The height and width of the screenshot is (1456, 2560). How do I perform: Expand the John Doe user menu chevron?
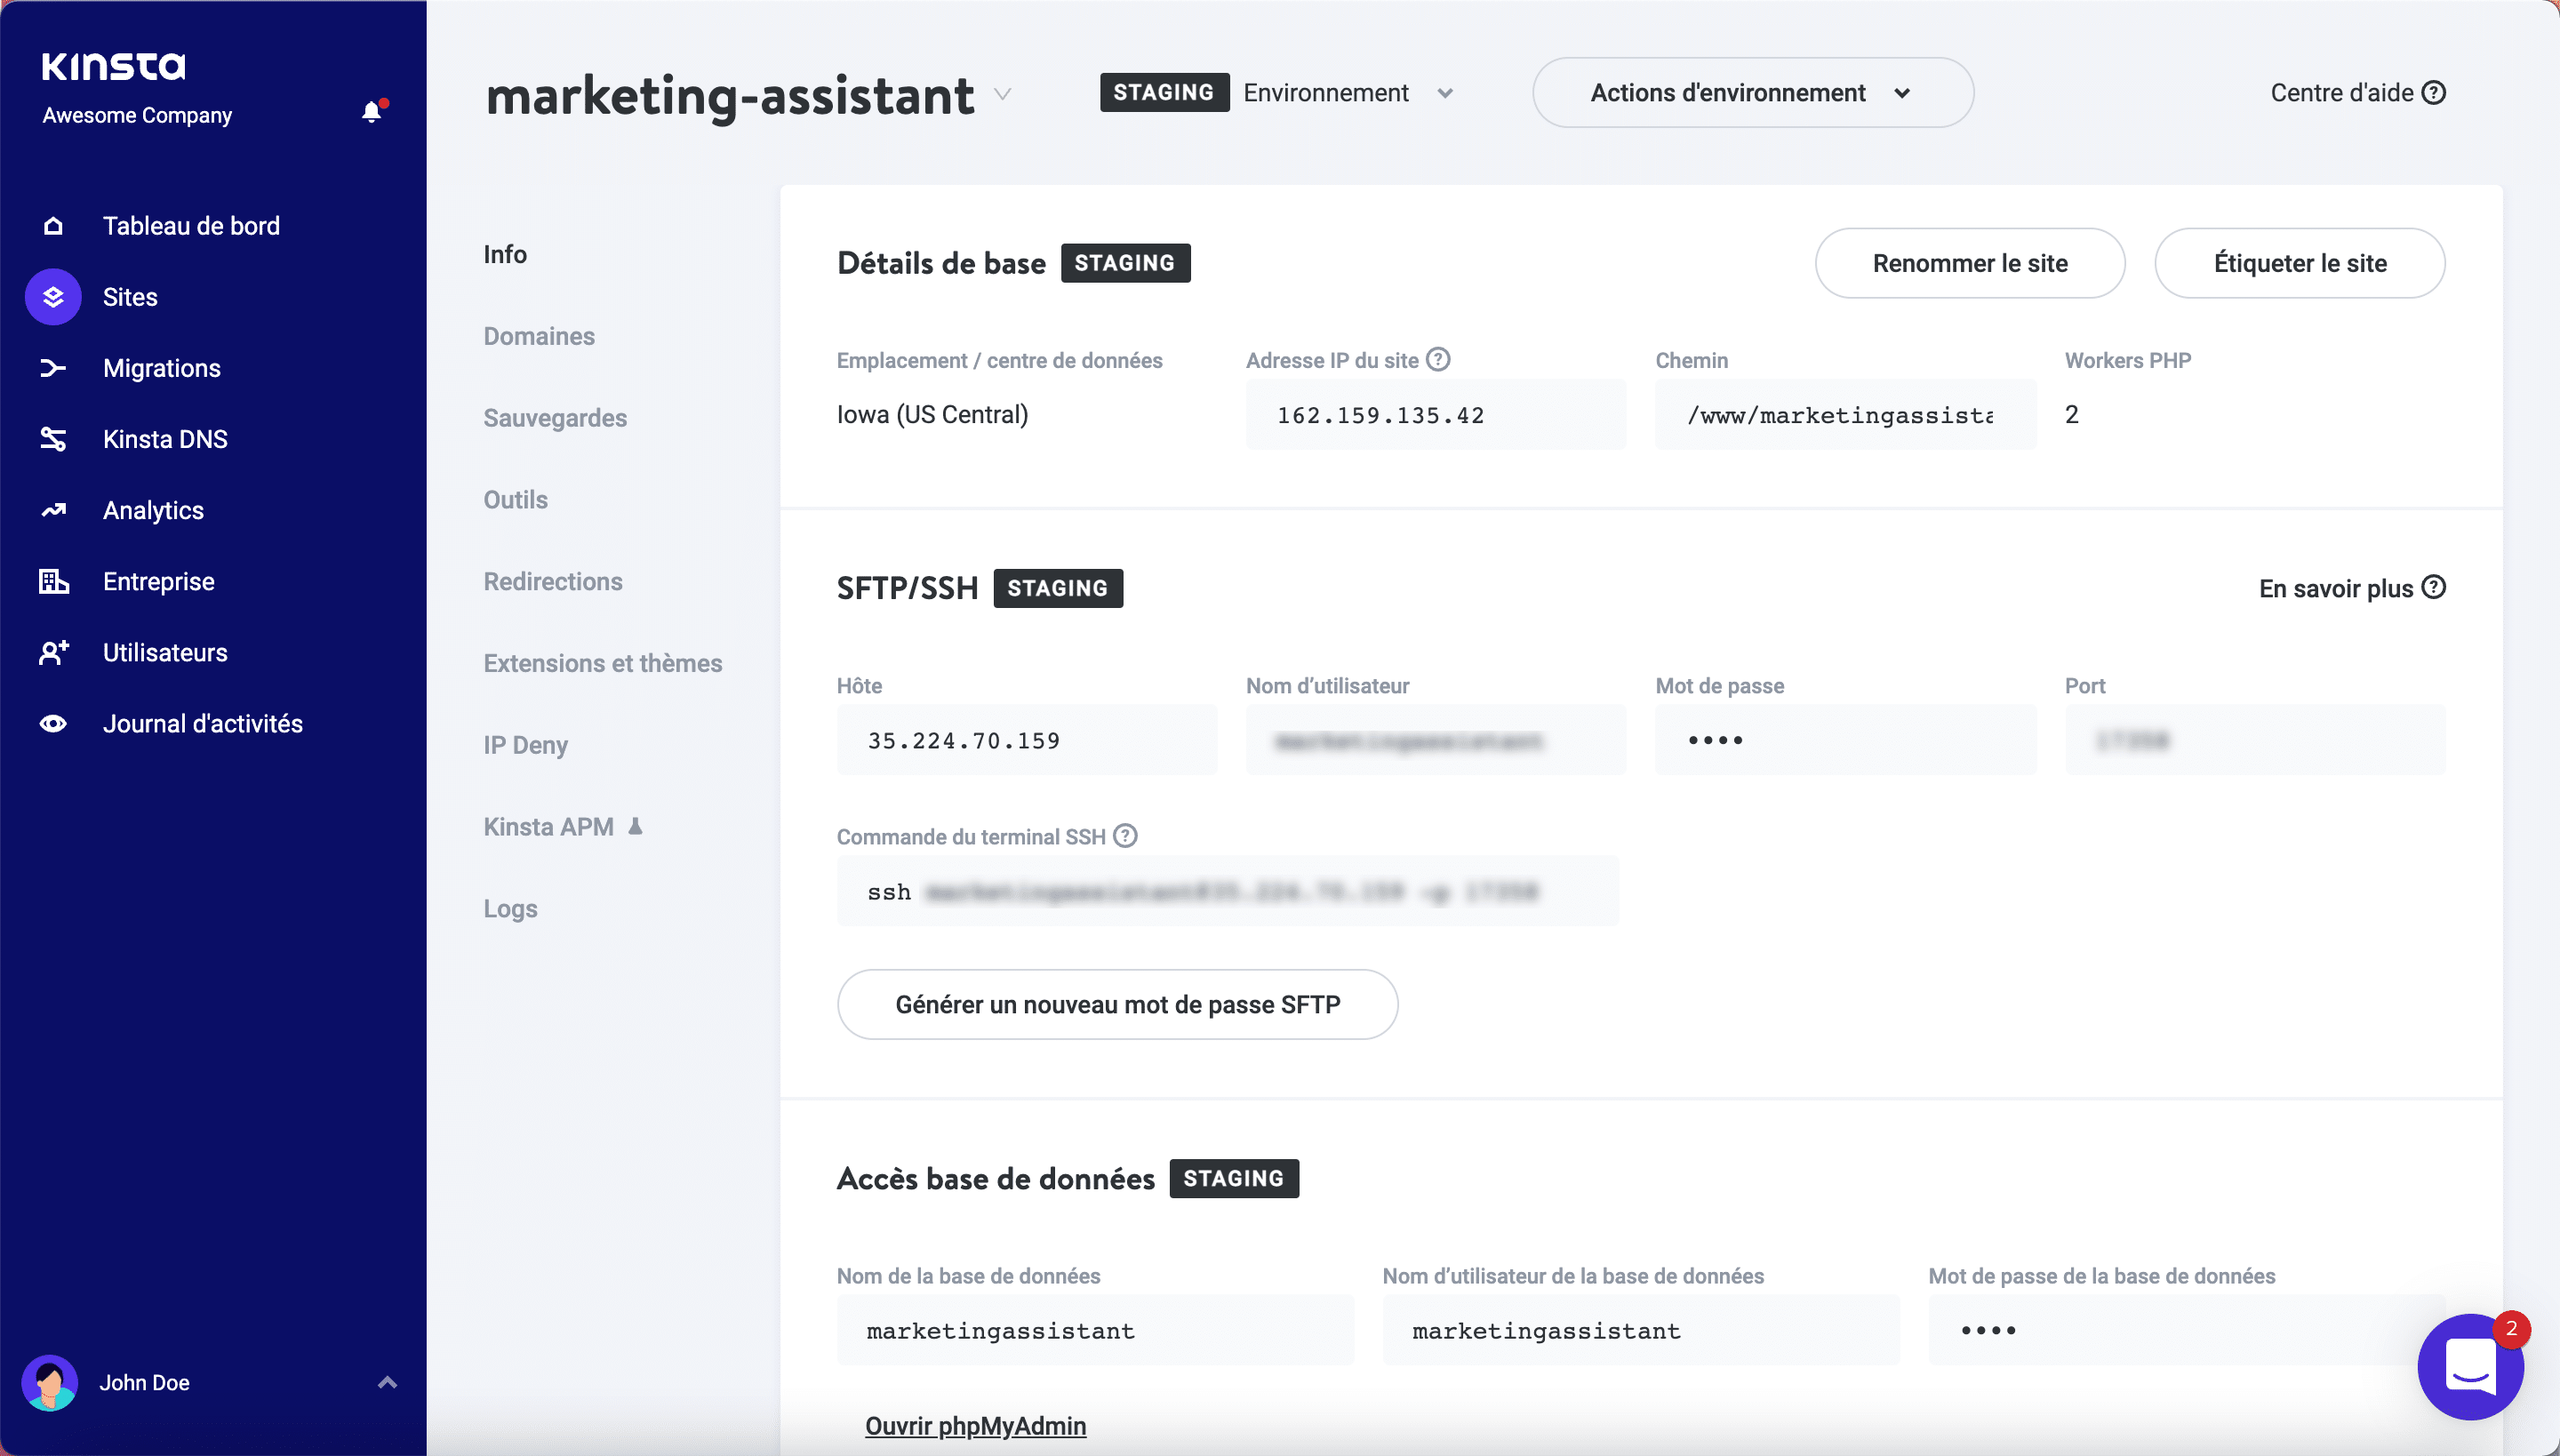point(387,1382)
